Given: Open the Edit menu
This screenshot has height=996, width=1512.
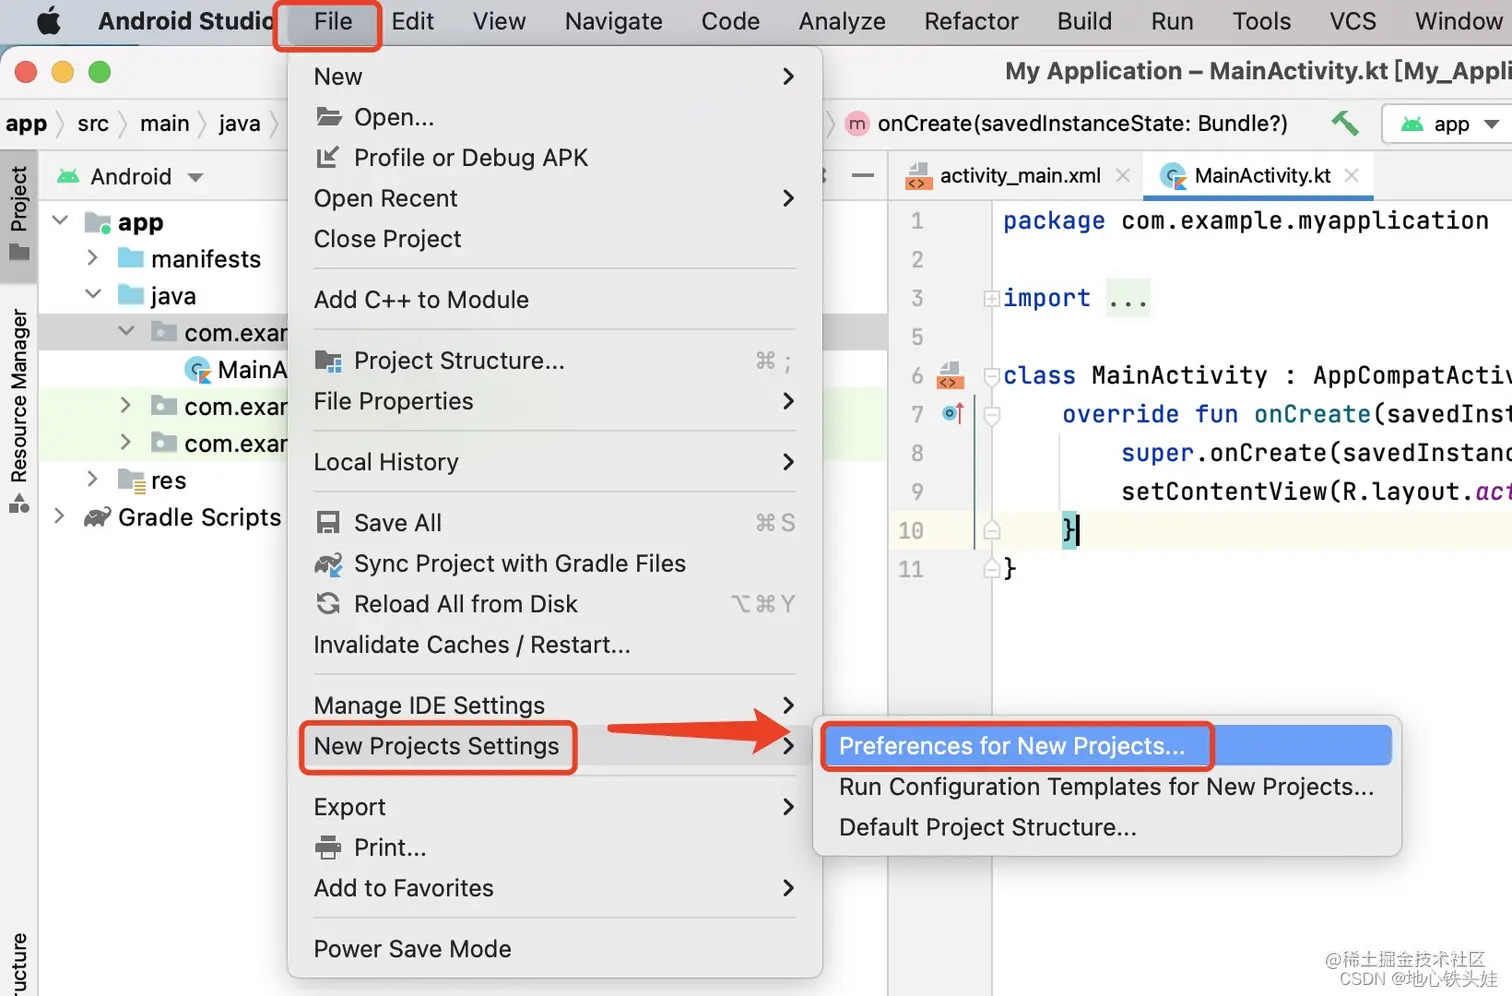Looking at the screenshot, I should [412, 21].
